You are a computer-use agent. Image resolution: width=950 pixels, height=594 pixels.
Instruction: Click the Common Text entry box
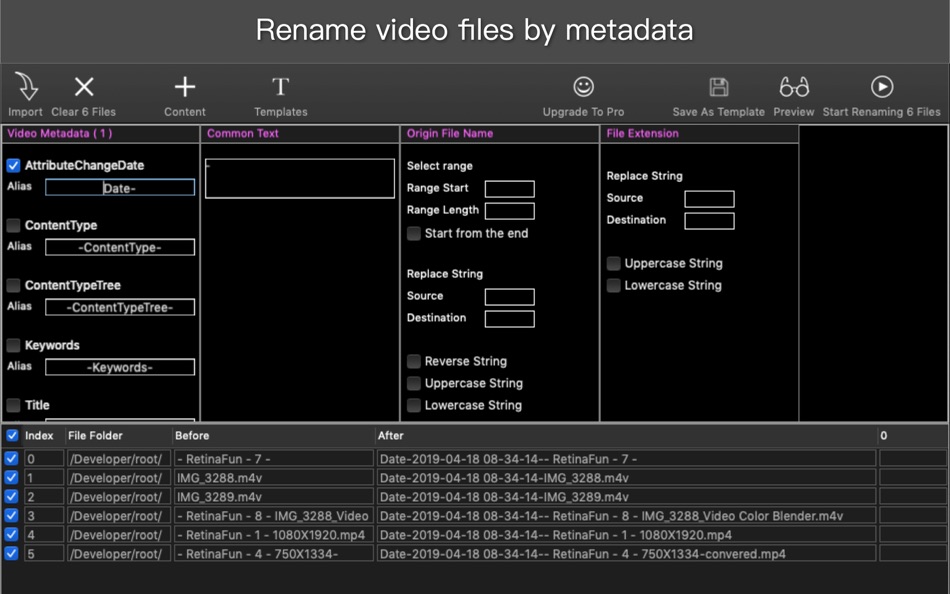tap(300, 178)
